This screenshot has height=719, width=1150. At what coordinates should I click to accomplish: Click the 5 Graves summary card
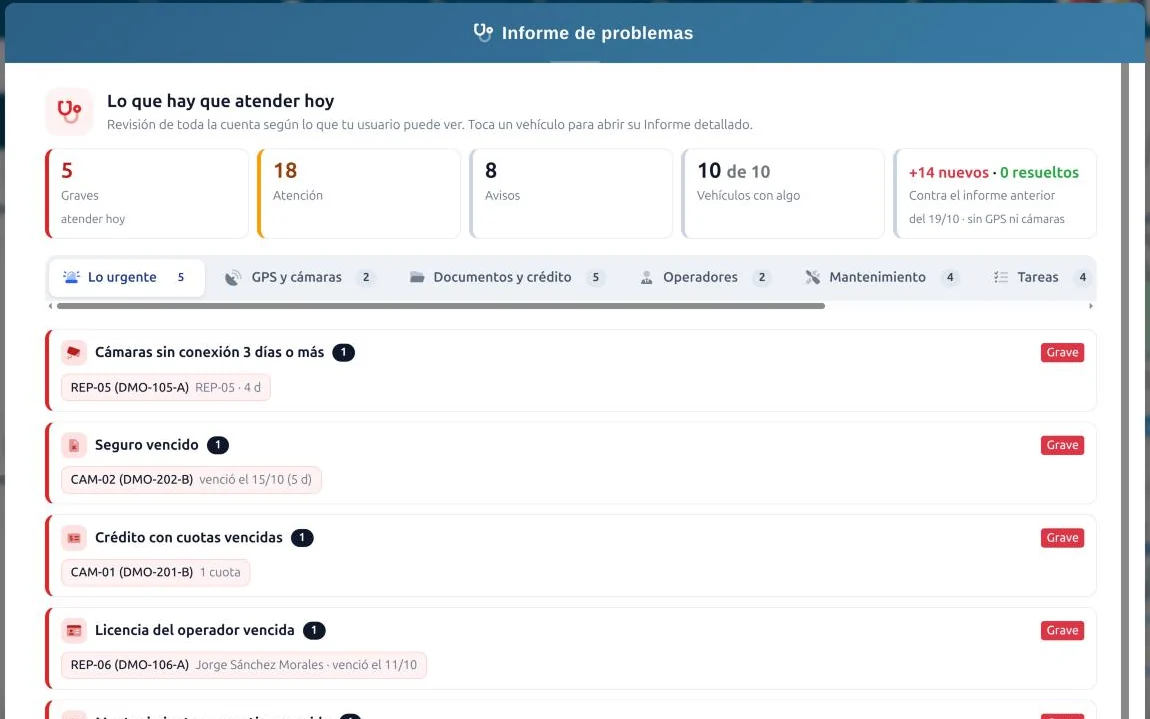[147, 194]
